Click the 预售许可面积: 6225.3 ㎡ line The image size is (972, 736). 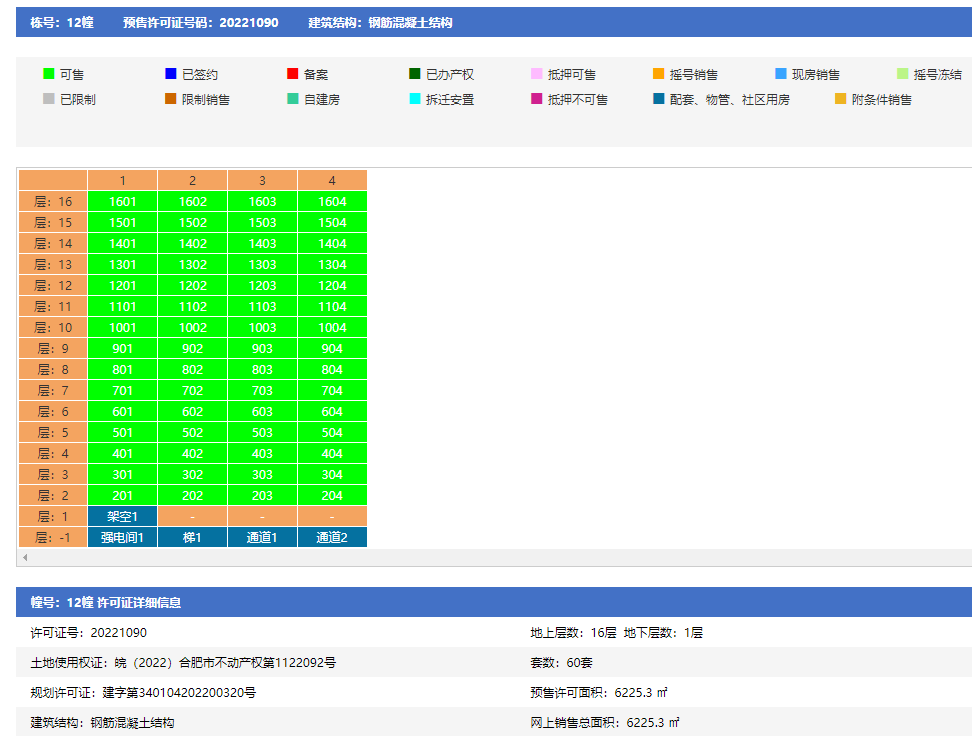point(599,693)
